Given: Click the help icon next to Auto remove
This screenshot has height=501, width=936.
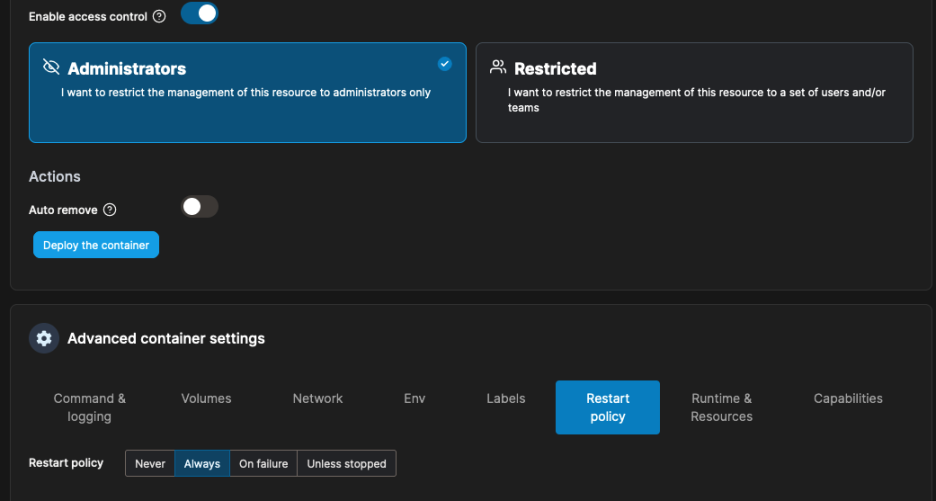Looking at the screenshot, I should (x=110, y=210).
